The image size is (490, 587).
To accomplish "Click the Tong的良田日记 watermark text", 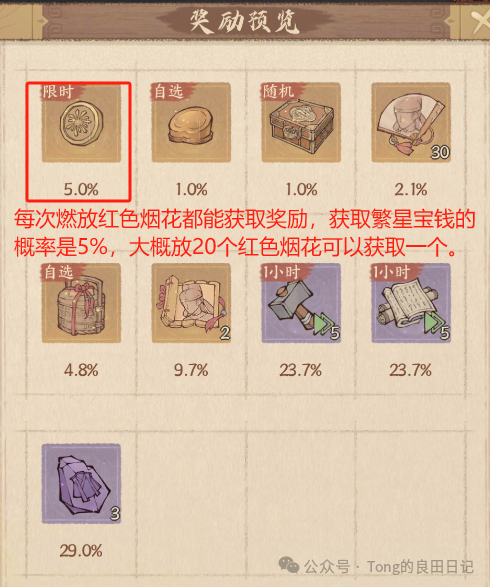I will coord(420,567).
